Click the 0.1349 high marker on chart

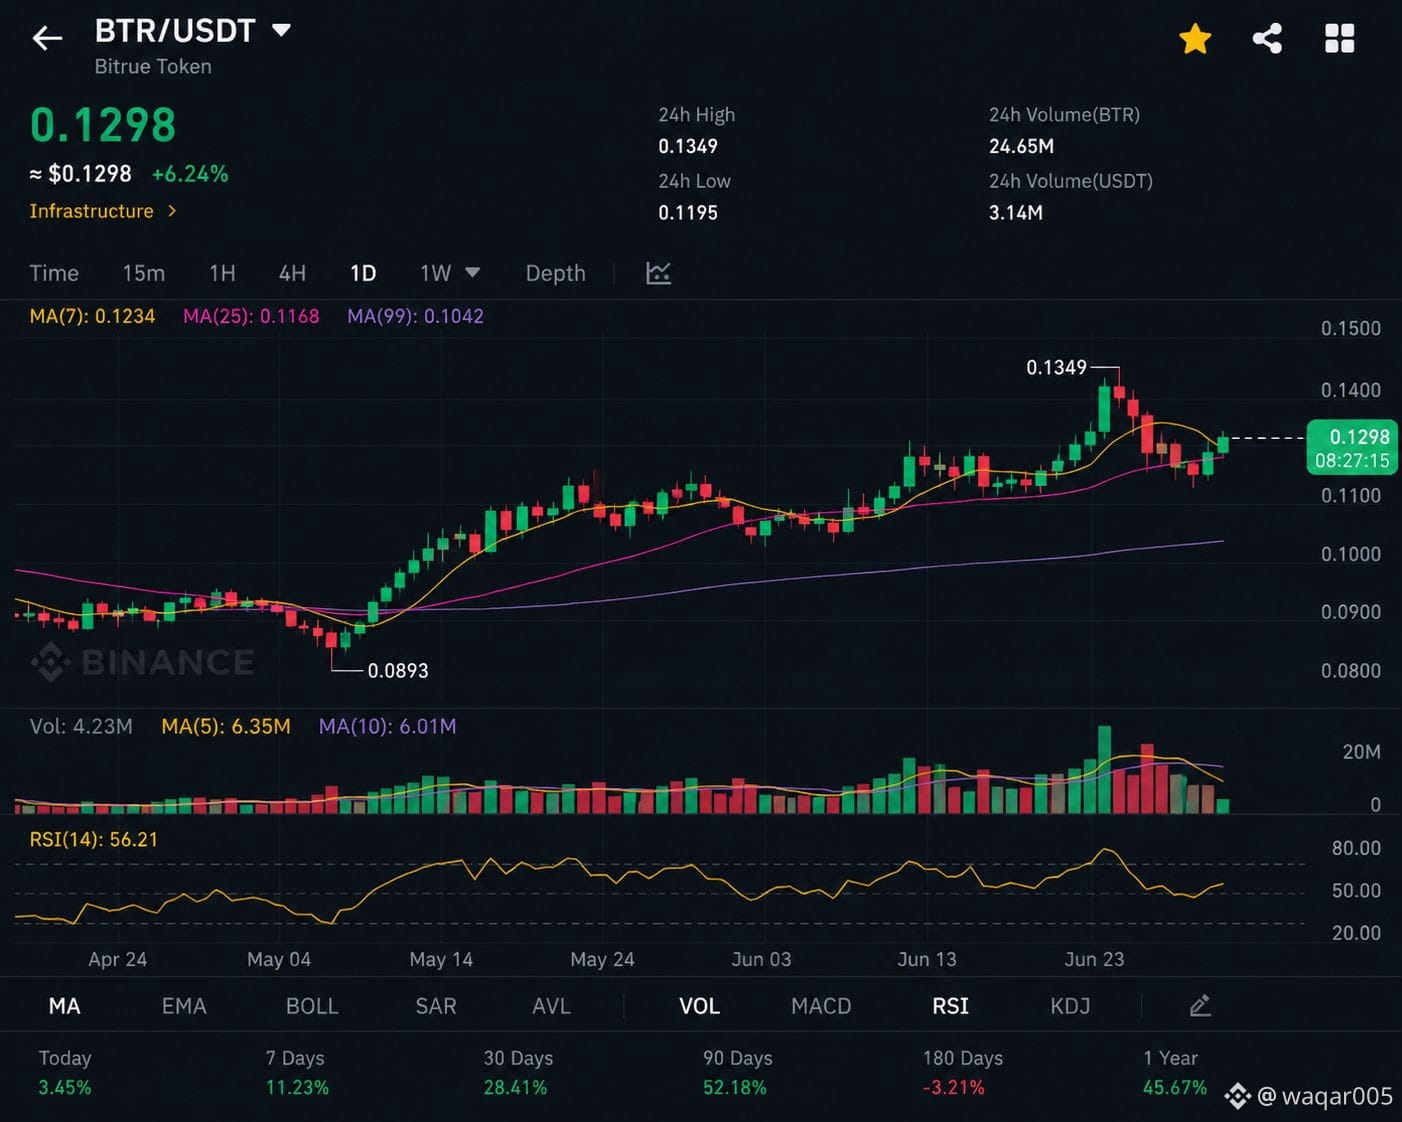[x=1056, y=367]
